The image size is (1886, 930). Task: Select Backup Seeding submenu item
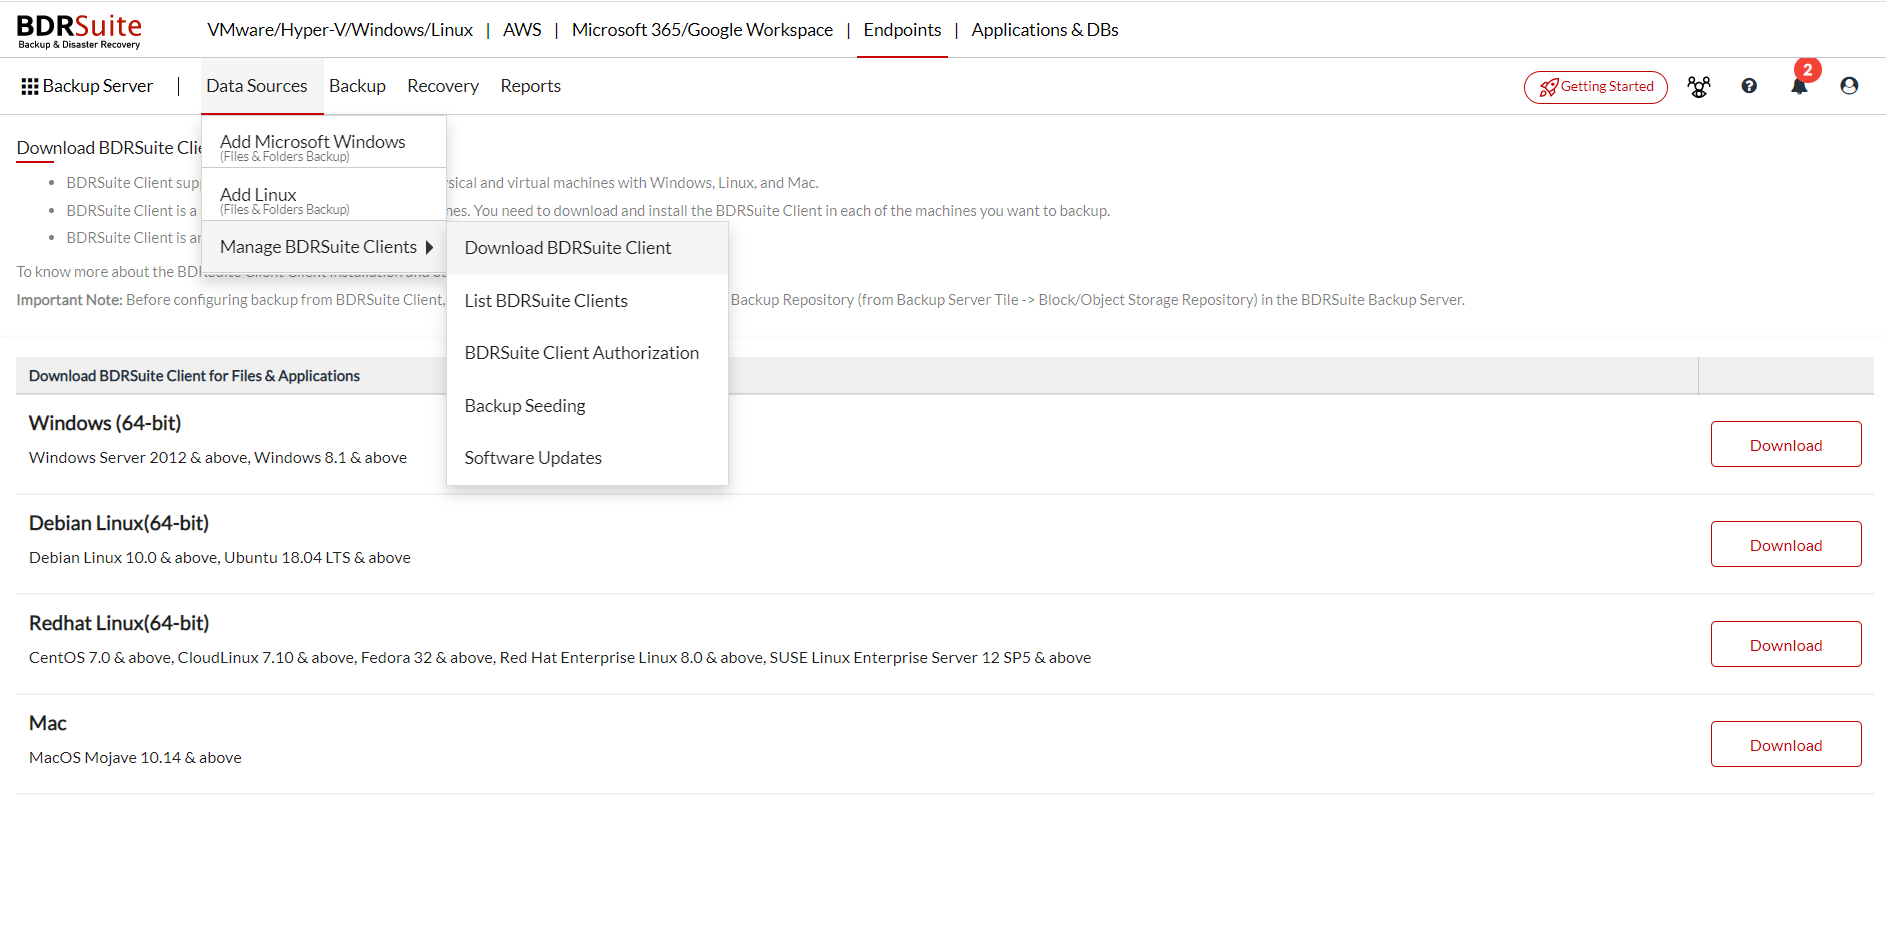click(587, 406)
